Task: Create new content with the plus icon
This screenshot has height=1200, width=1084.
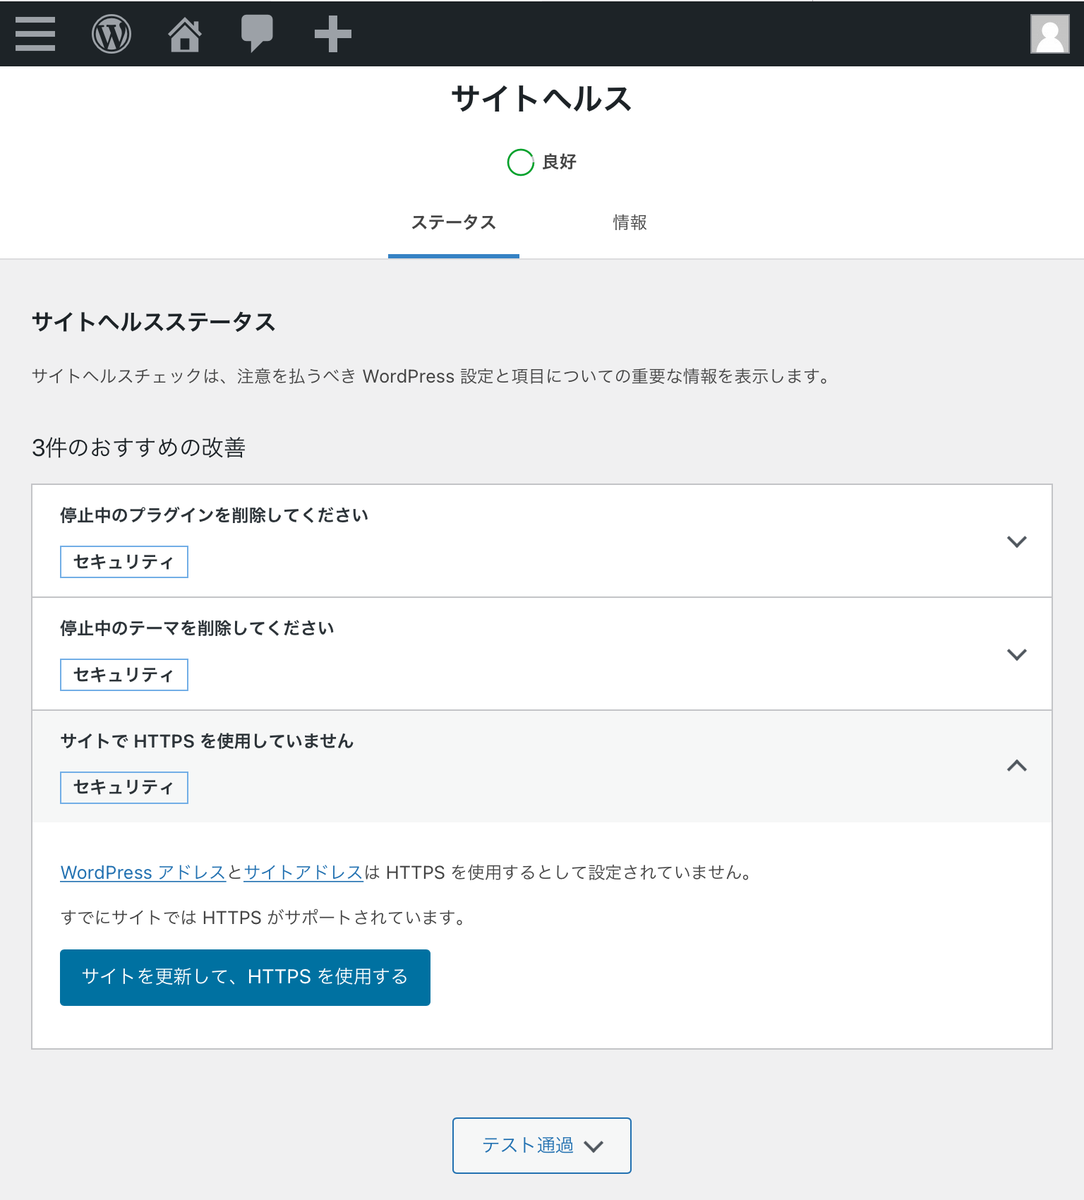Action: (x=332, y=33)
